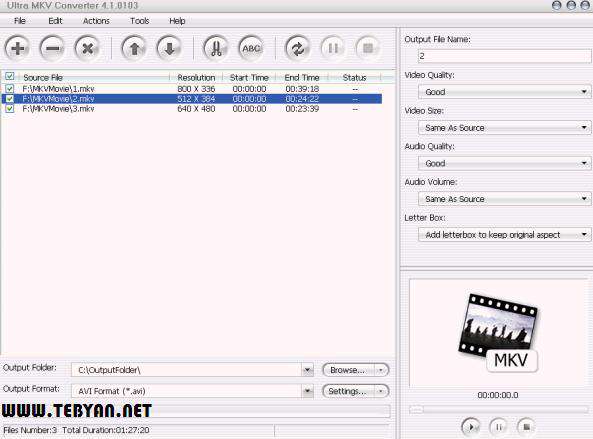Click the 800 X 336 resolution cell
The width and height of the screenshot is (593, 439).
[x=196, y=89]
